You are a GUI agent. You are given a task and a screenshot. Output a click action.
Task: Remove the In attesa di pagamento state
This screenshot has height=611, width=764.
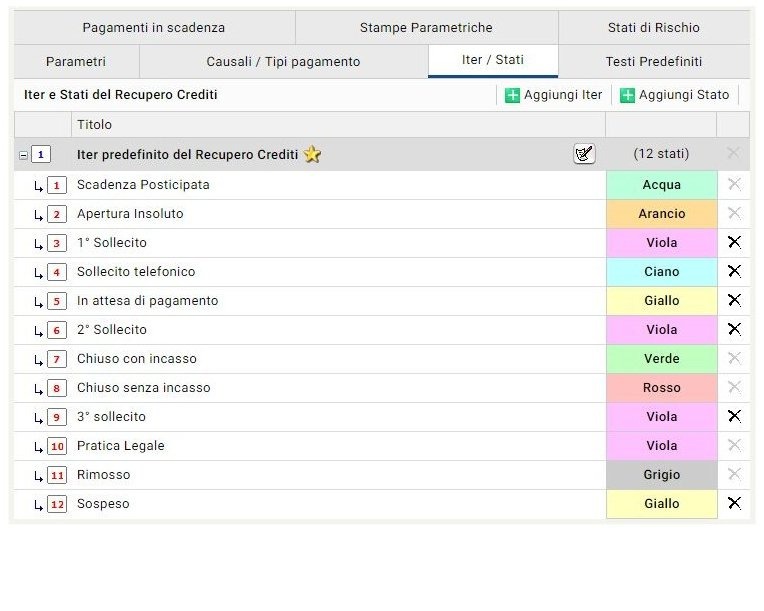tap(734, 300)
